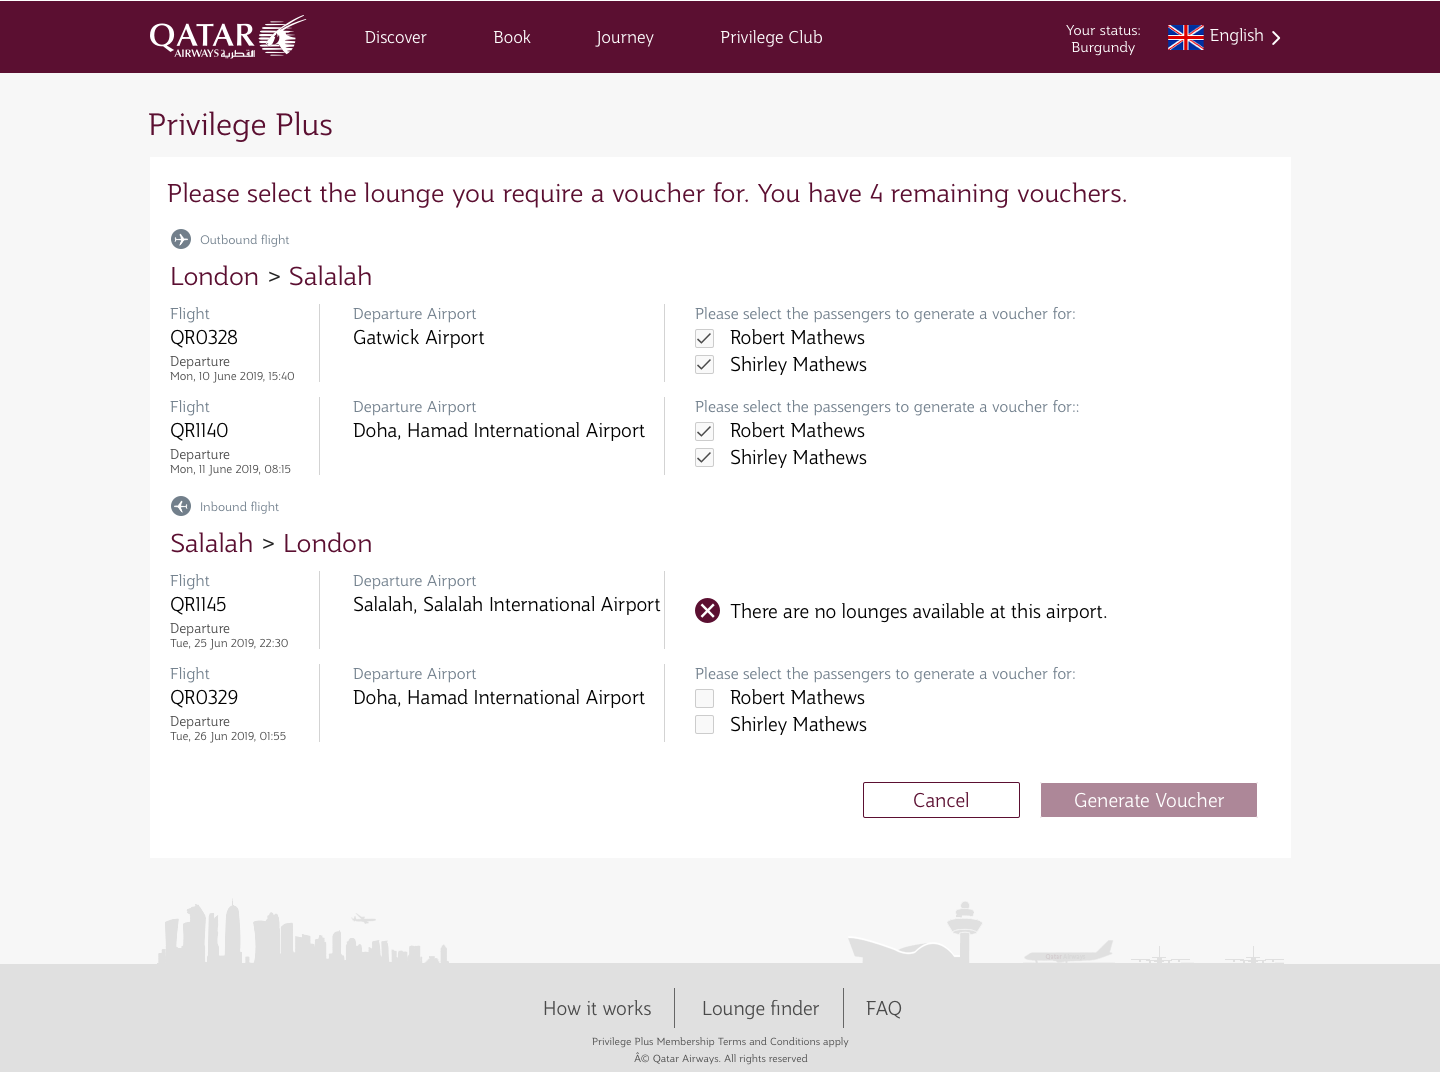Open the How it works link
1440x1072 pixels.
pos(597,1008)
